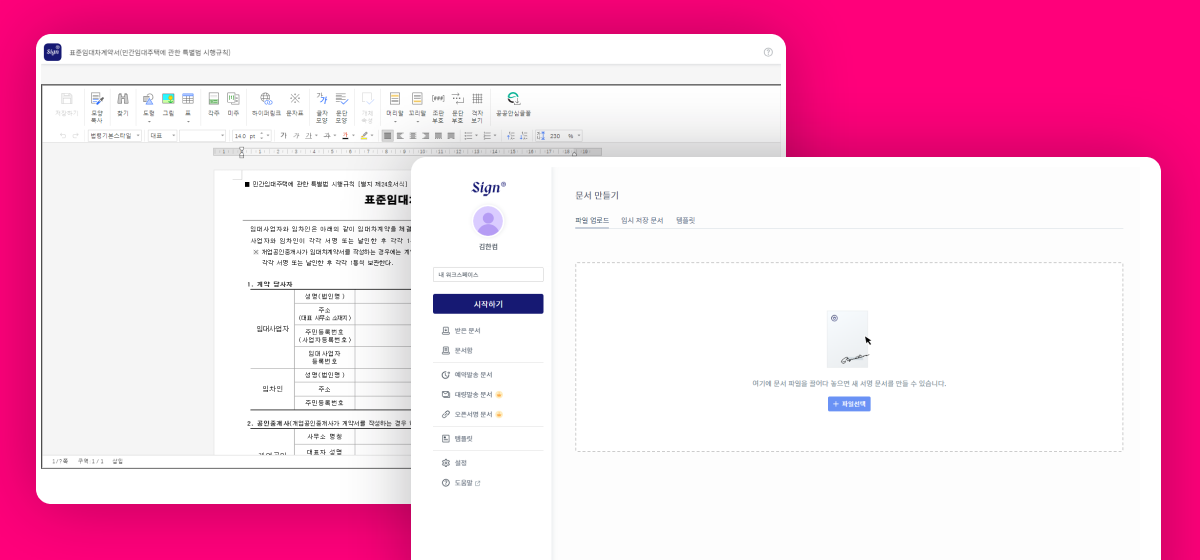Switch to 템플릿 tab in 문서 만들기

click(685, 219)
